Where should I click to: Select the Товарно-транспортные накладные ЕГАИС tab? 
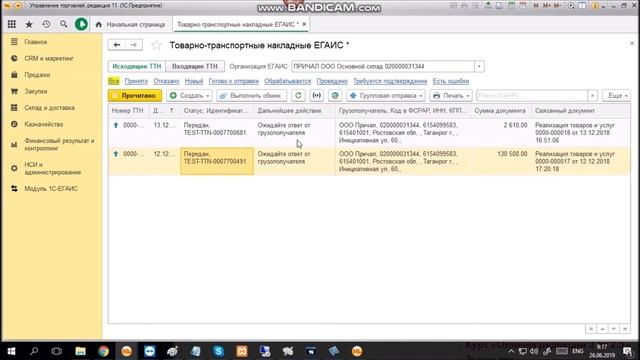pos(238,24)
